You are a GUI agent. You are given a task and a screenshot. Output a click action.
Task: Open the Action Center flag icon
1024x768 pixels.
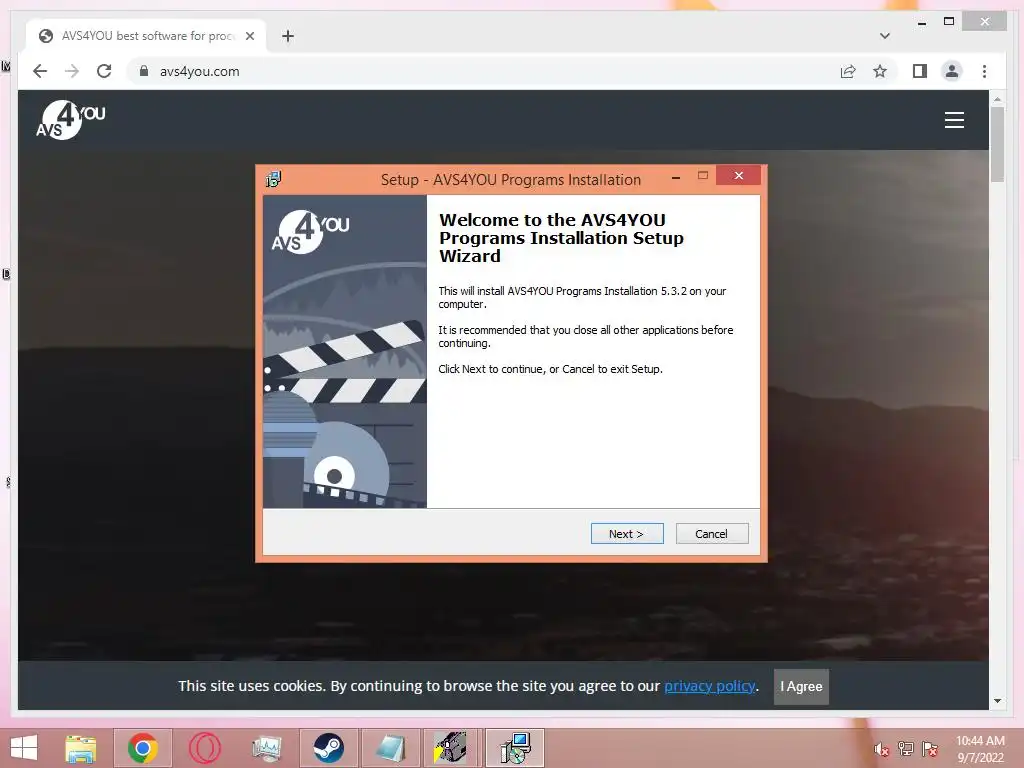[930, 749]
